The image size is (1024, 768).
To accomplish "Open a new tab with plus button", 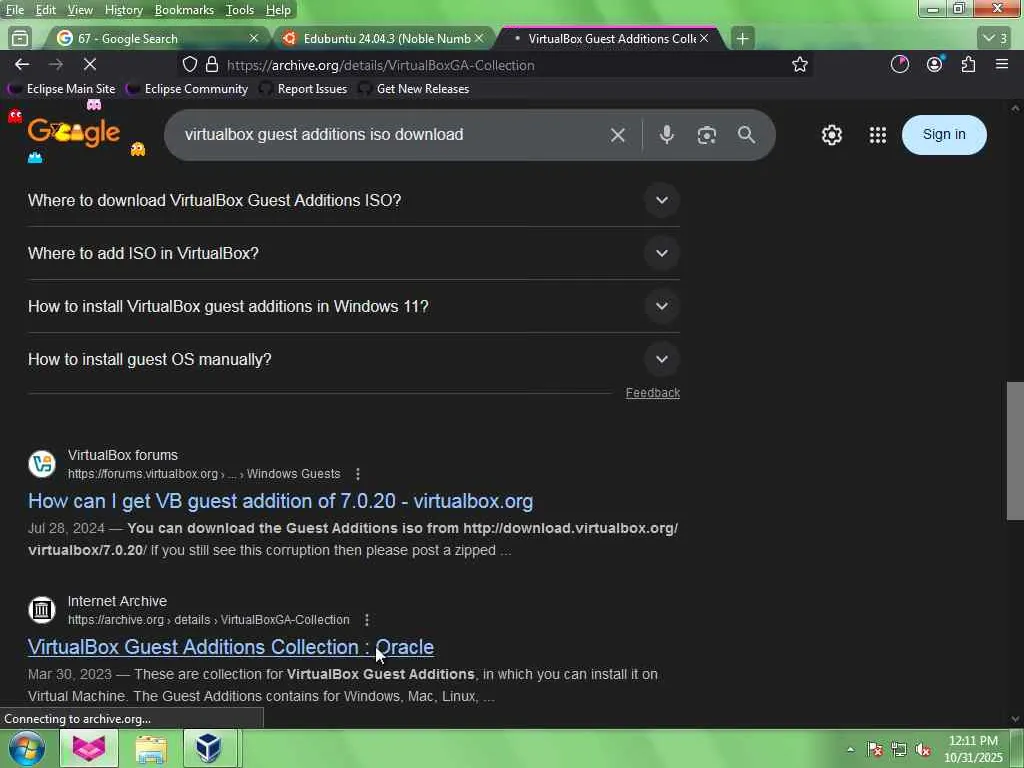I will [742, 39].
